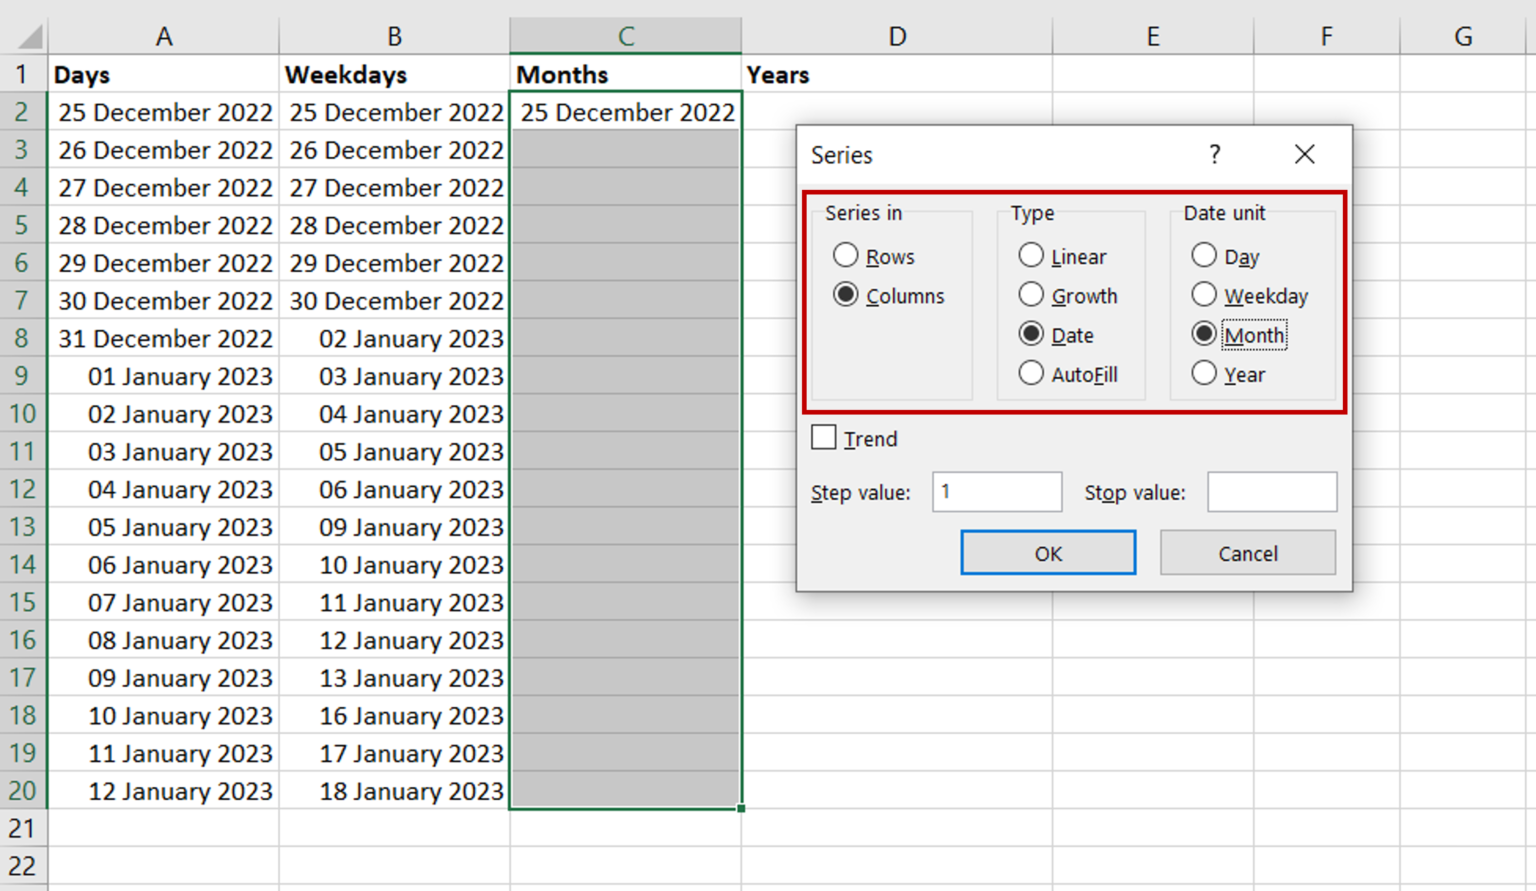Pick Weekday as the date unit
This screenshot has height=891, width=1536.
point(1204,295)
